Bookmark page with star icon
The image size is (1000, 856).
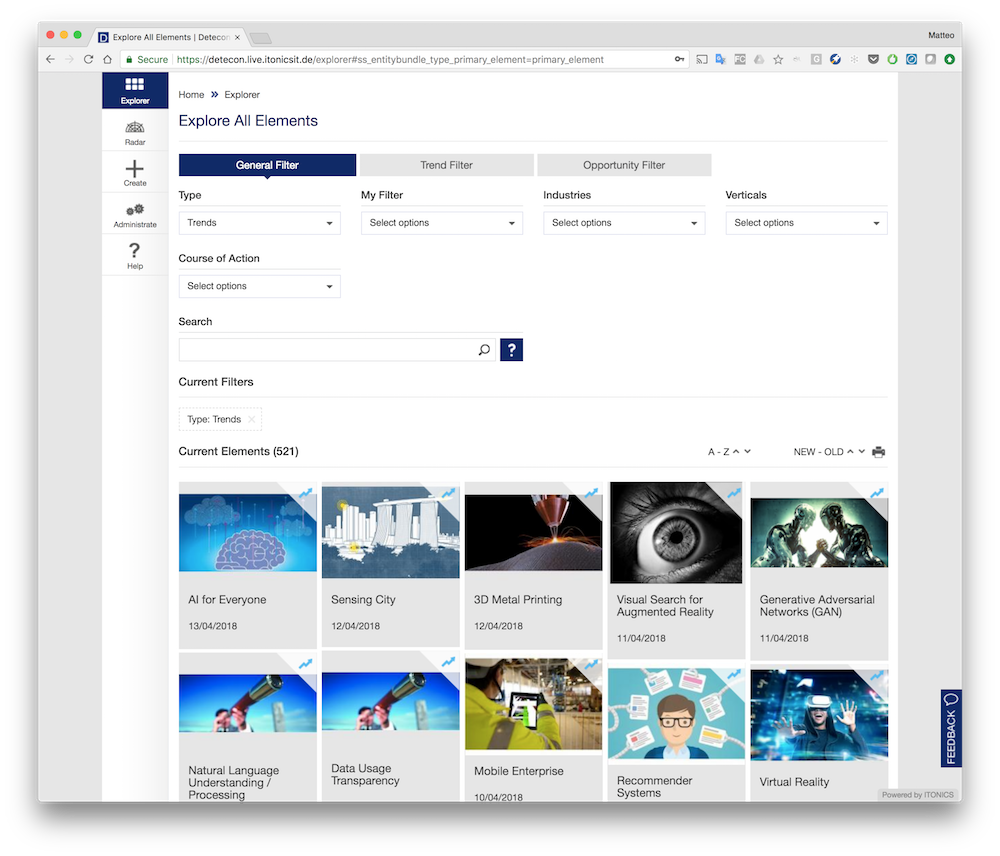(778, 59)
